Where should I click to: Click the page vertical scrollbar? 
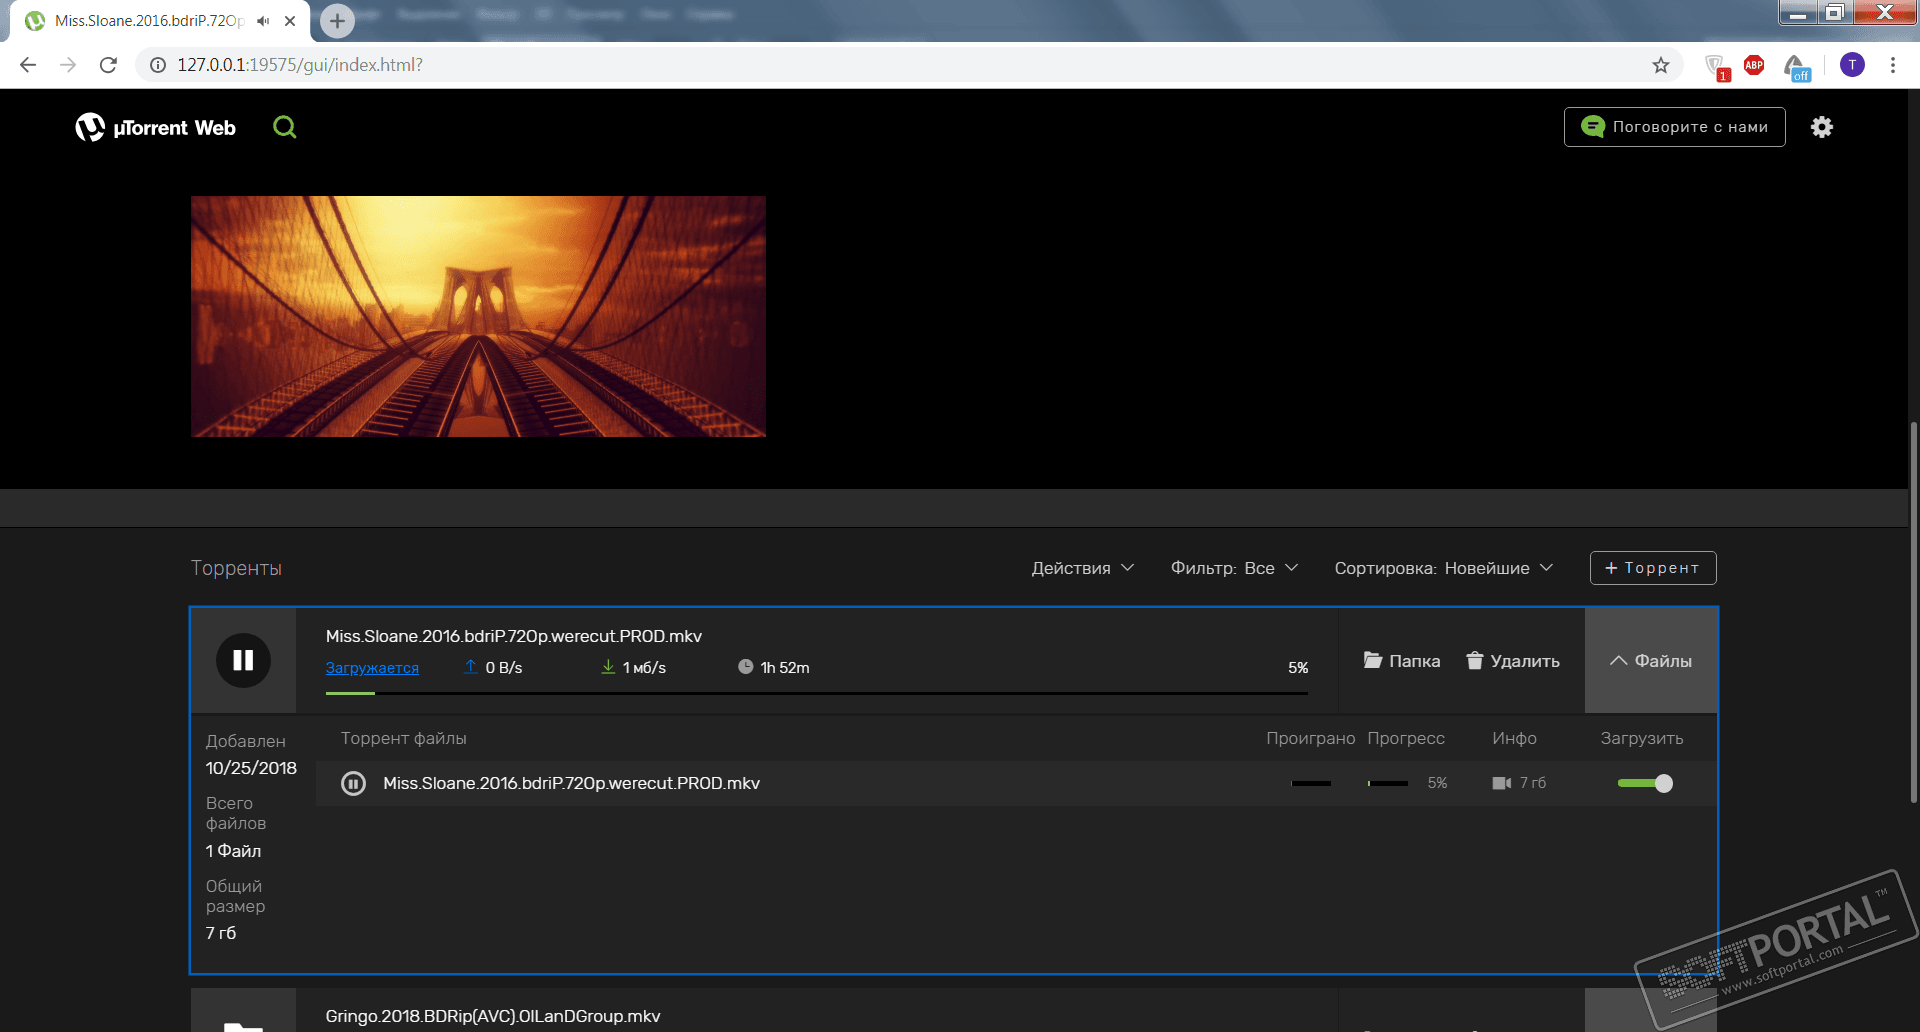point(1914,610)
